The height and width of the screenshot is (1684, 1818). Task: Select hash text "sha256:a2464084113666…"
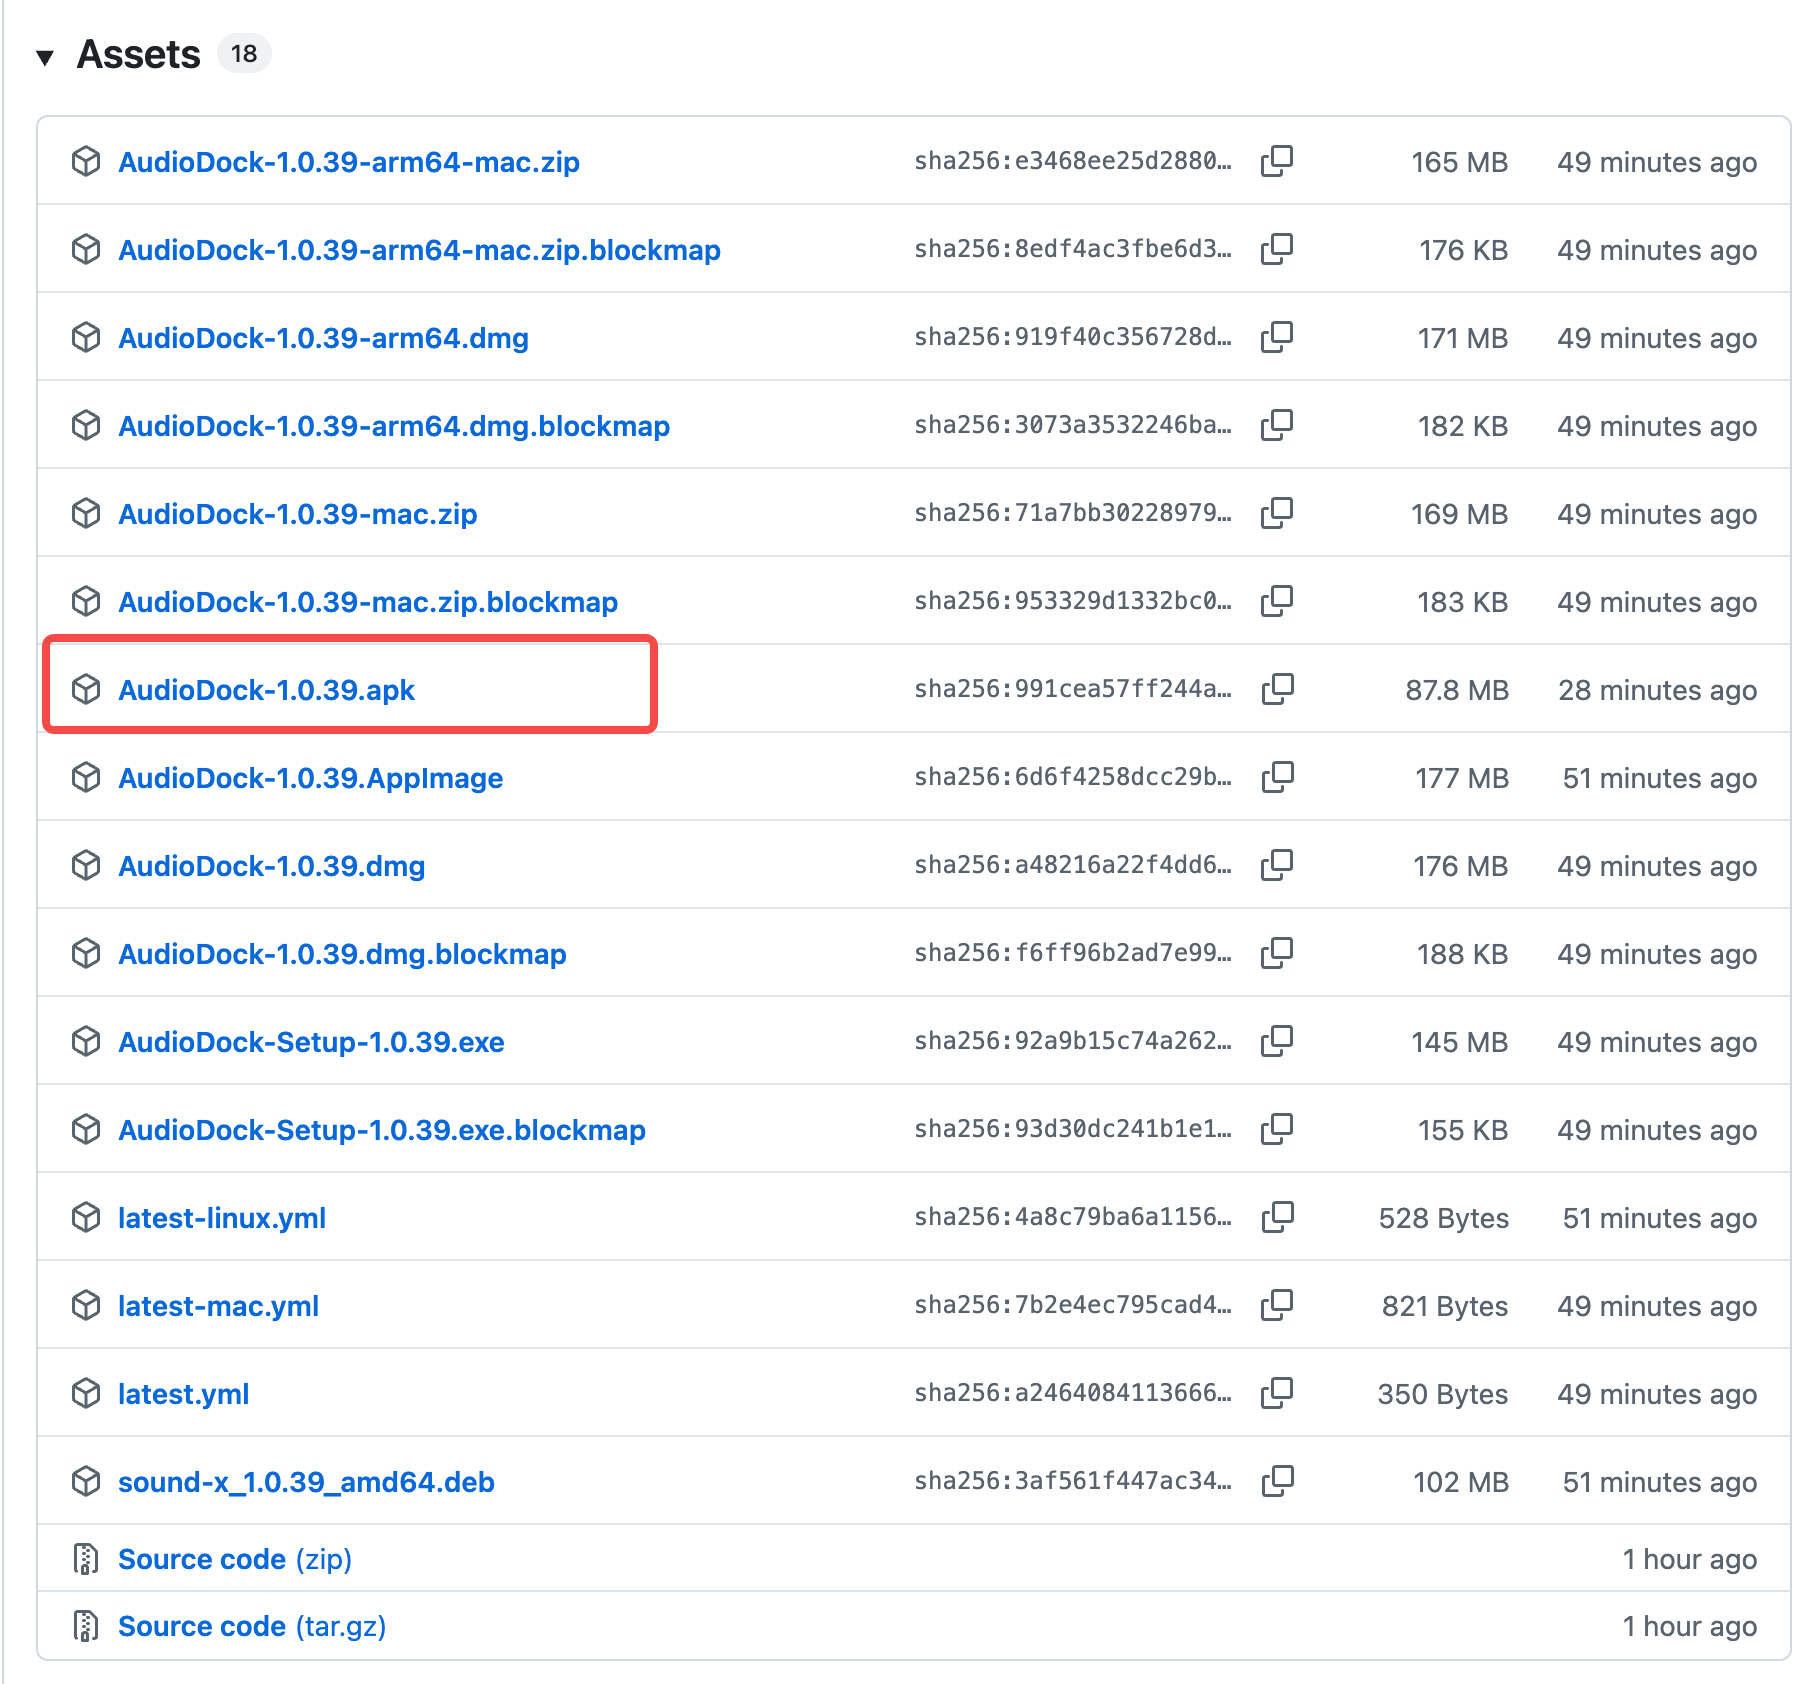[x=1073, y=1393]
